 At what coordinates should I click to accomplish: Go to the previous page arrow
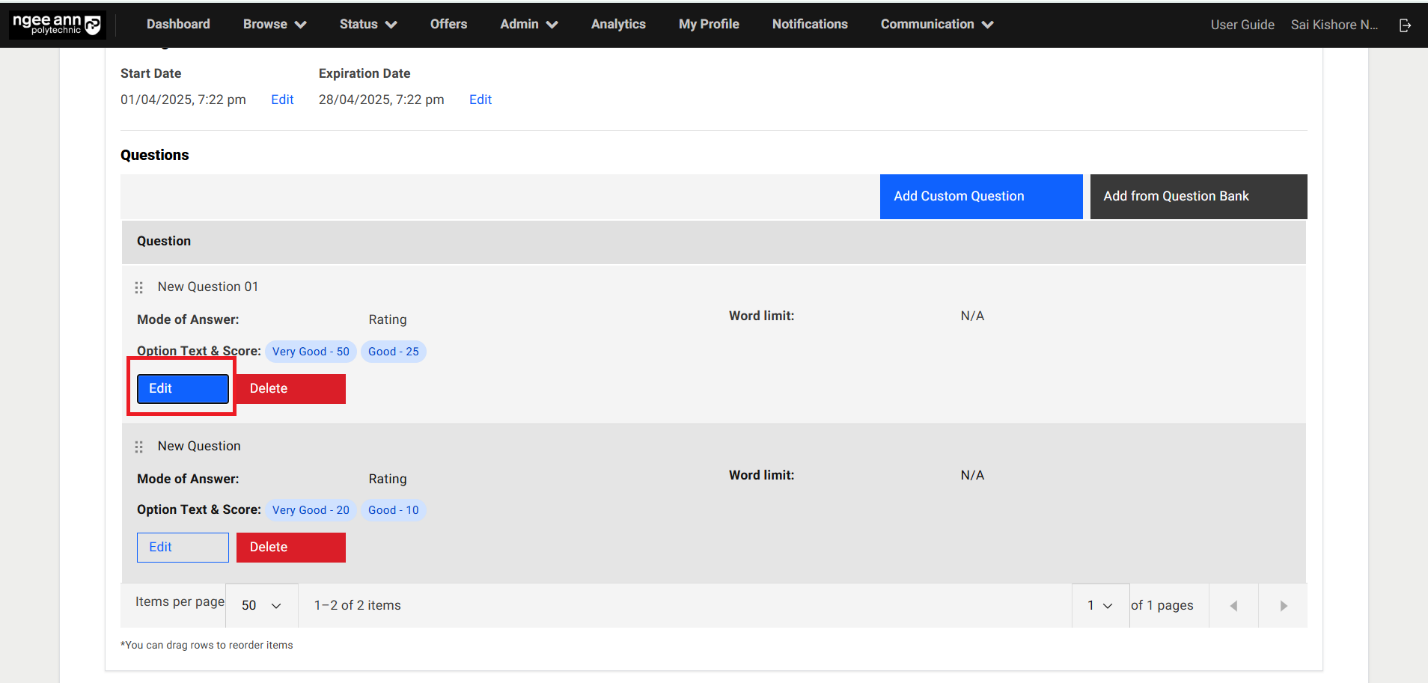click(1233, 606)
